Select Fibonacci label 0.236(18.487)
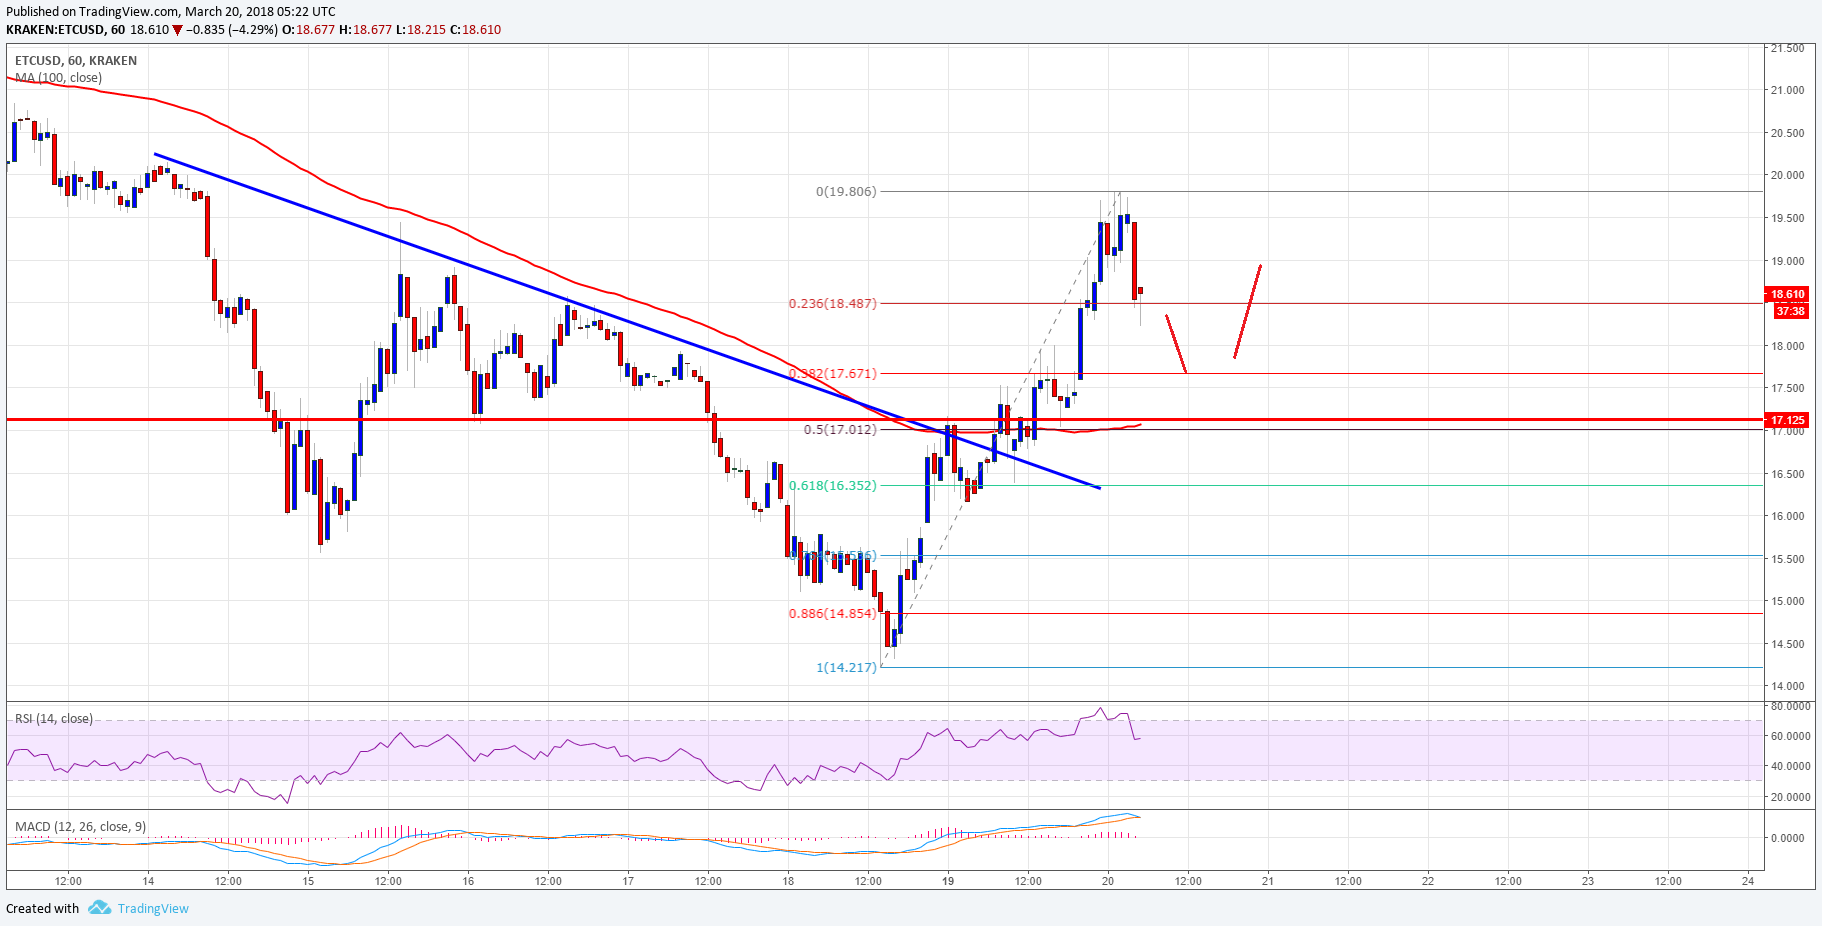 point(832,303)
